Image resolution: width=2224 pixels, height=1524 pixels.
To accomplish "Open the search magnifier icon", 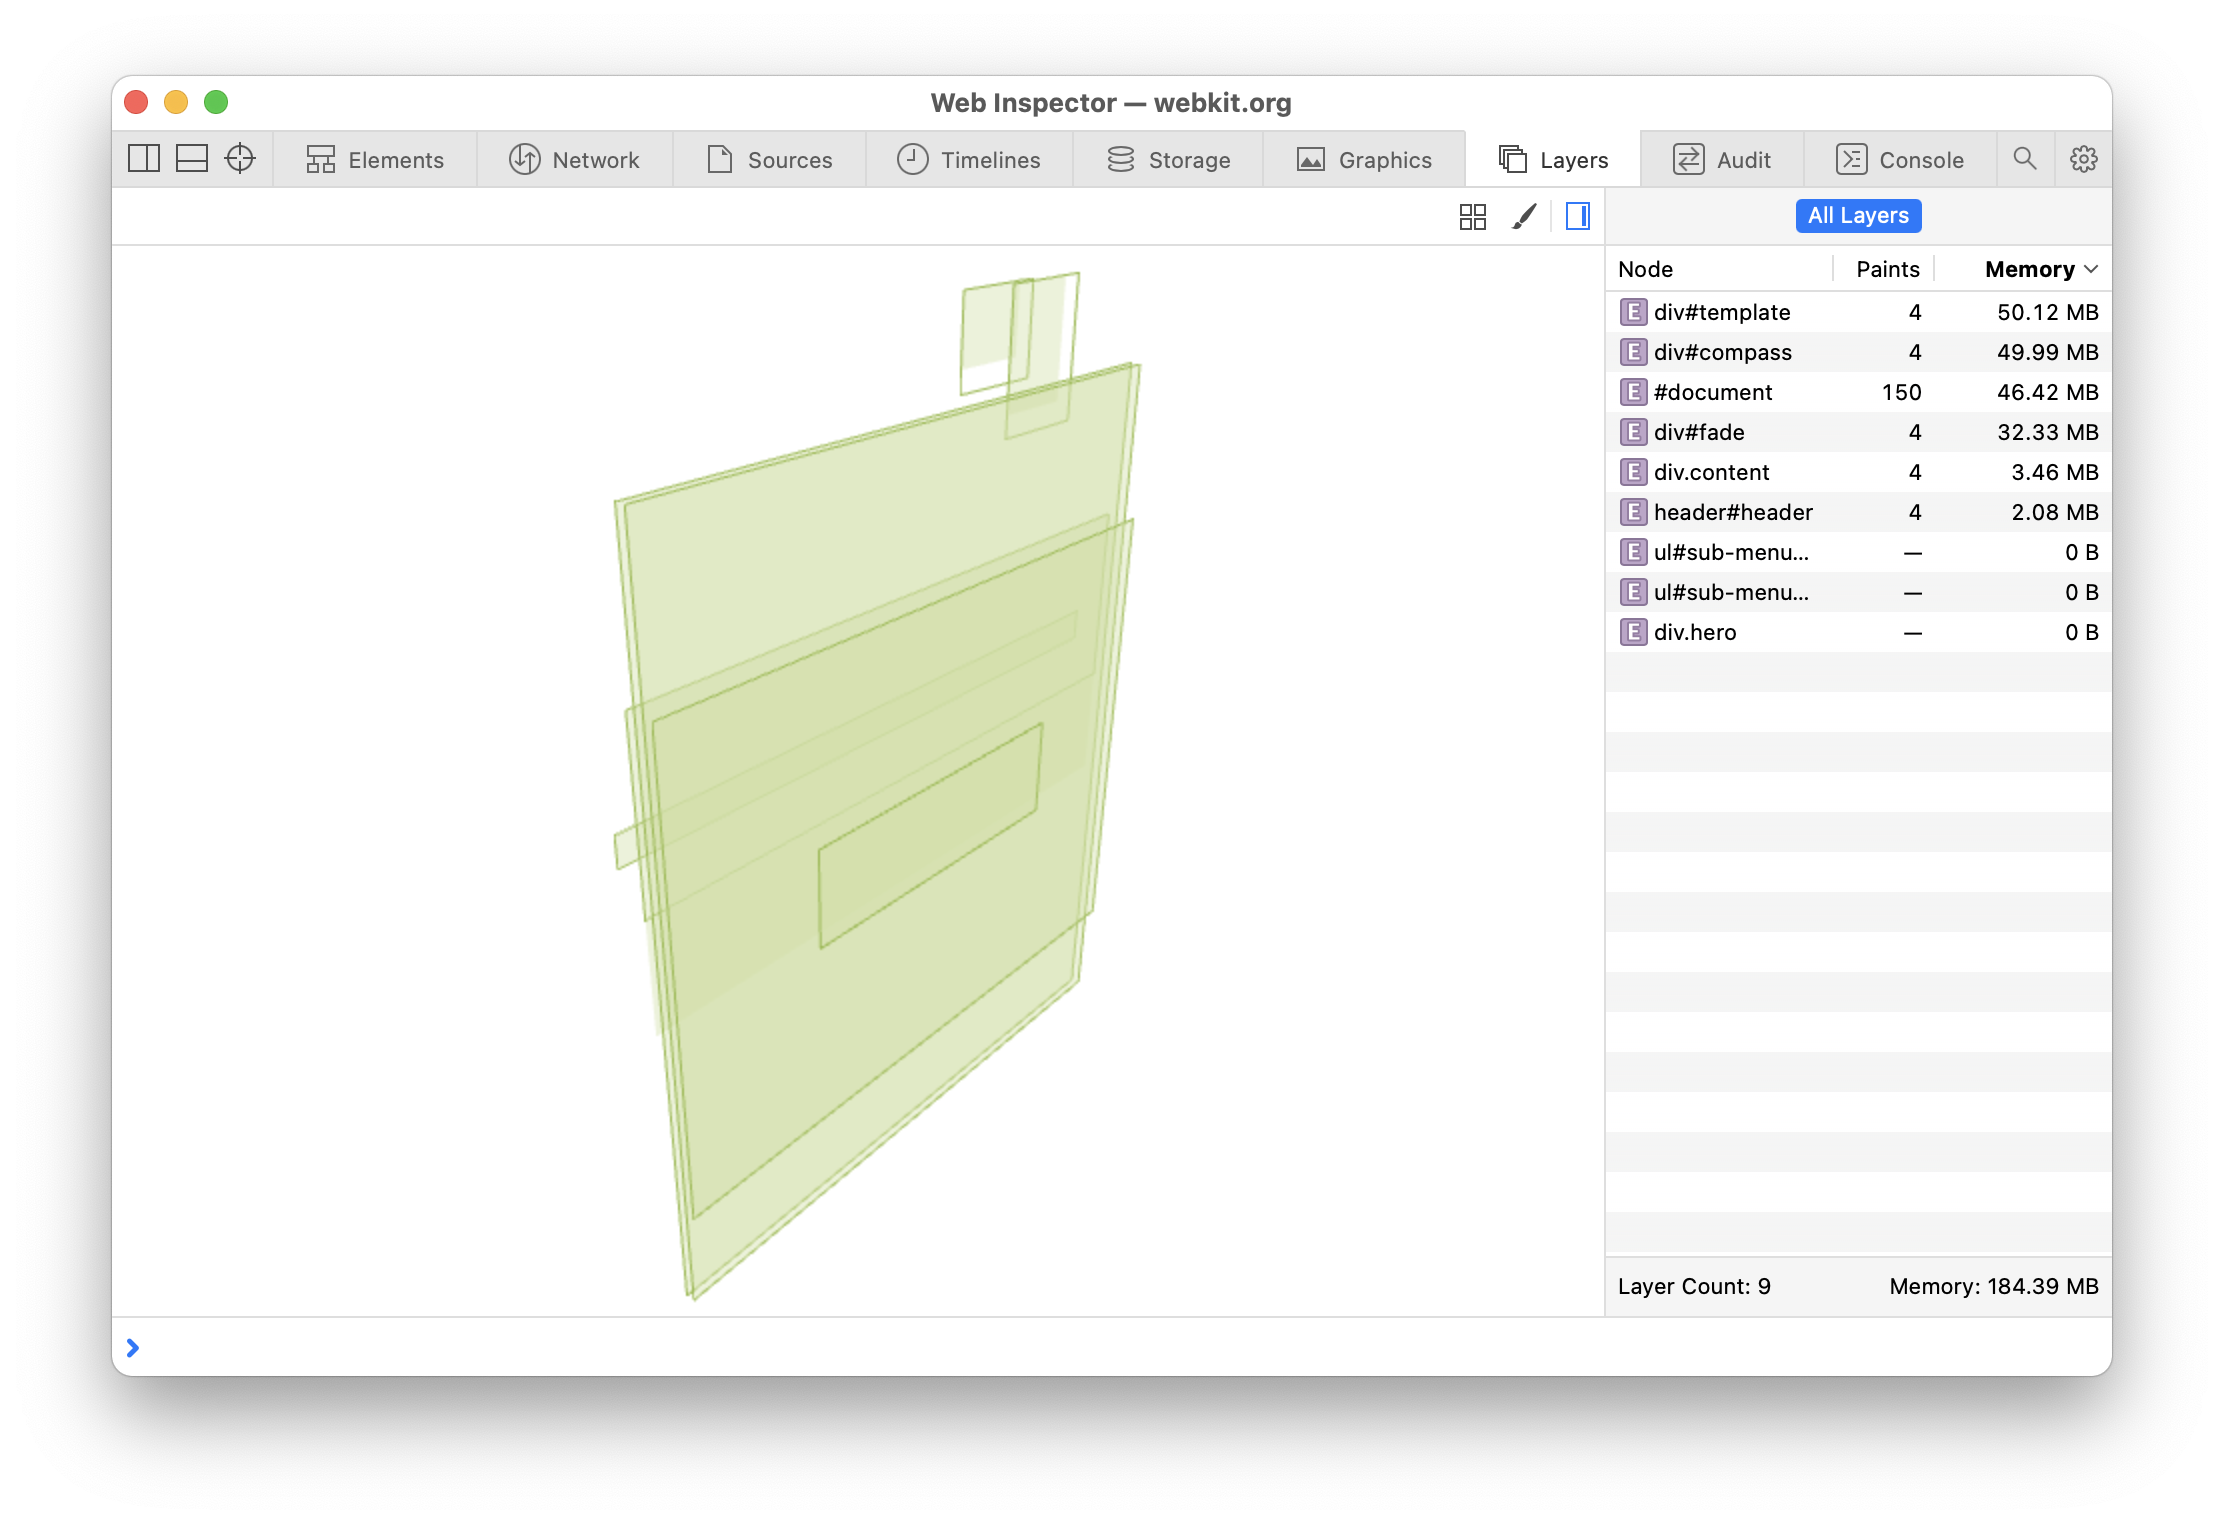I will click(x=2025, y=159).
